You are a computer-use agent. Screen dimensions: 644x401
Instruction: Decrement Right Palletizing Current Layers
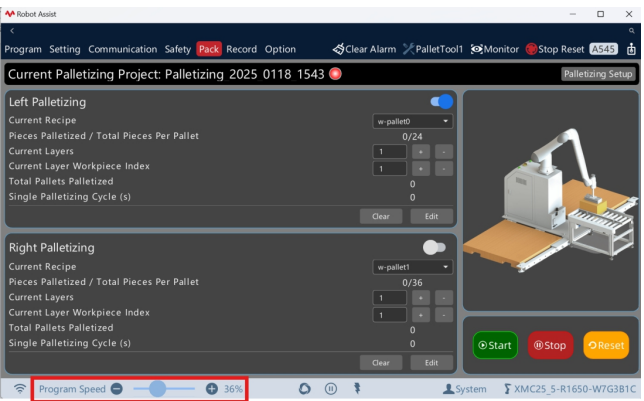pos(444,298)
